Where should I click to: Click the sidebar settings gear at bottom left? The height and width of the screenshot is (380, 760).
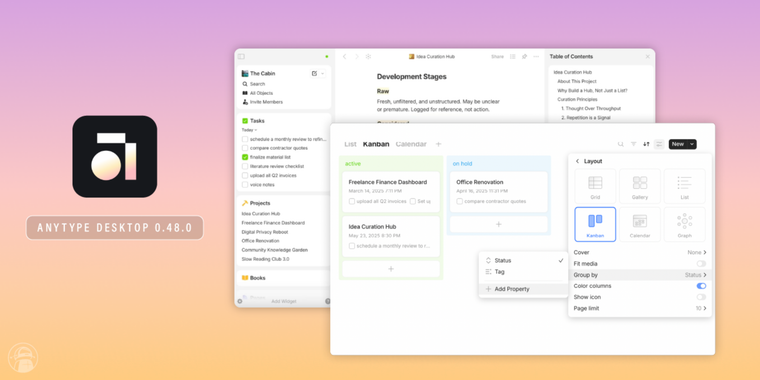click(239, 301)
